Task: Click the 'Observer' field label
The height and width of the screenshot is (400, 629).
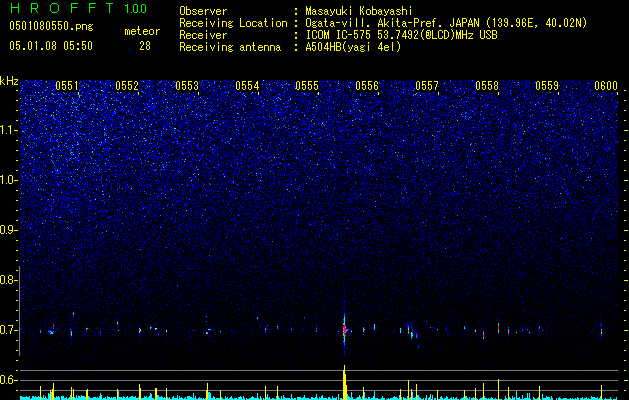Action: click(203, 11)
